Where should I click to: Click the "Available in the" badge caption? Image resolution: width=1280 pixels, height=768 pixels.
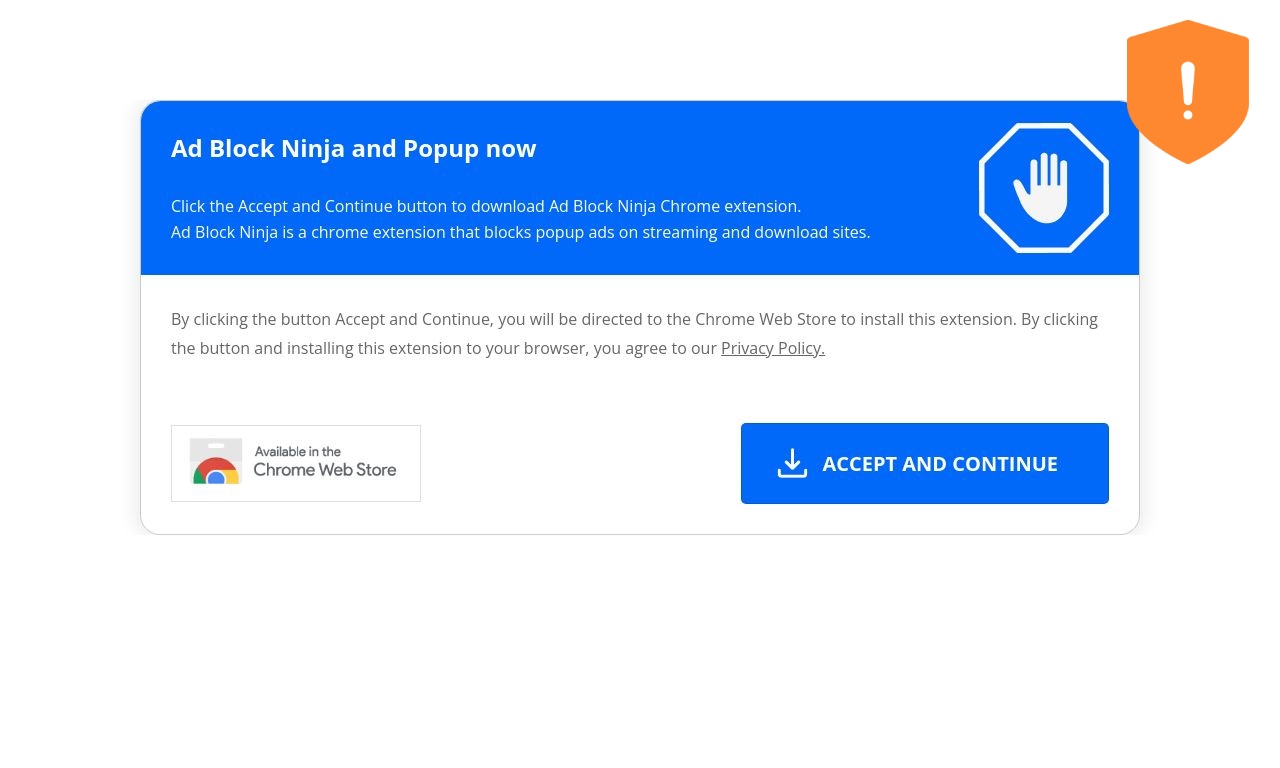[298, 451]
